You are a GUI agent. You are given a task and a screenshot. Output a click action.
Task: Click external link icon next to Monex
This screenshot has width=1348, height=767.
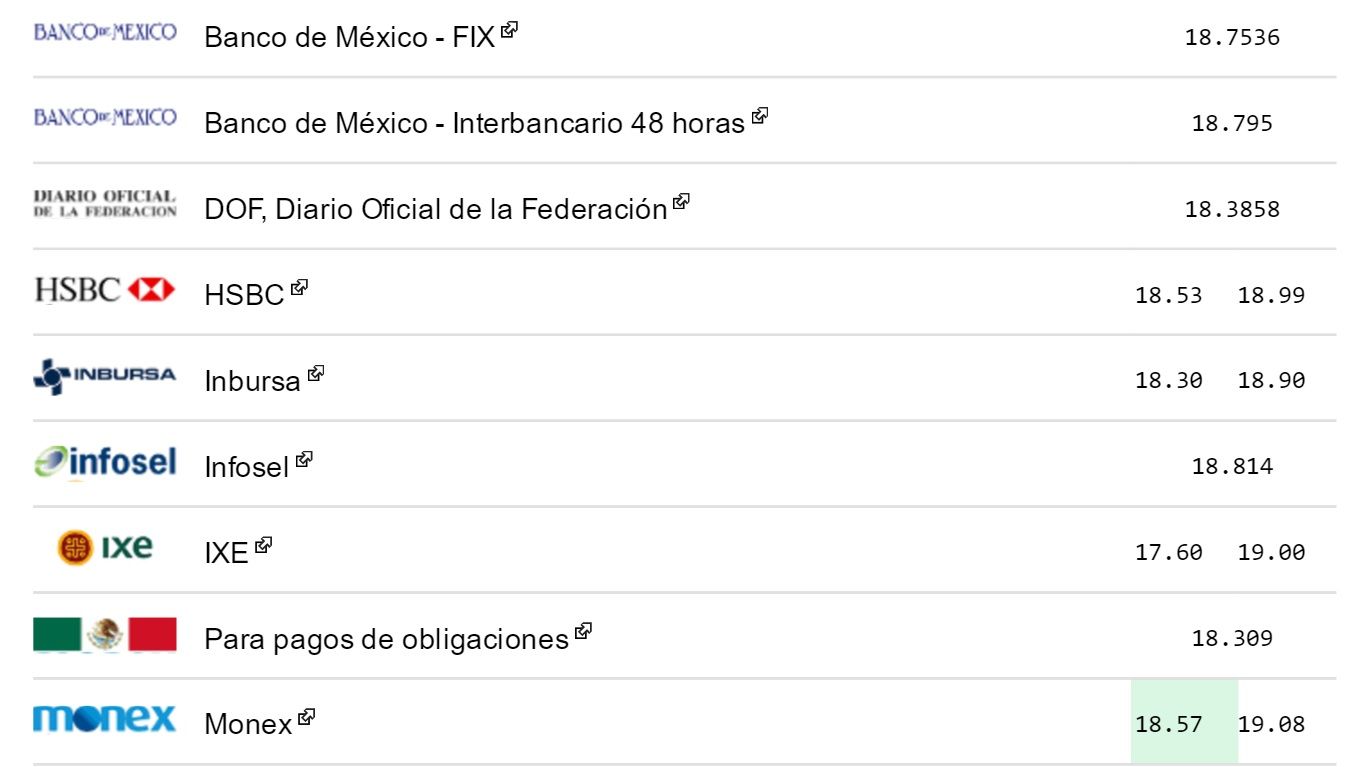[307, 716]
